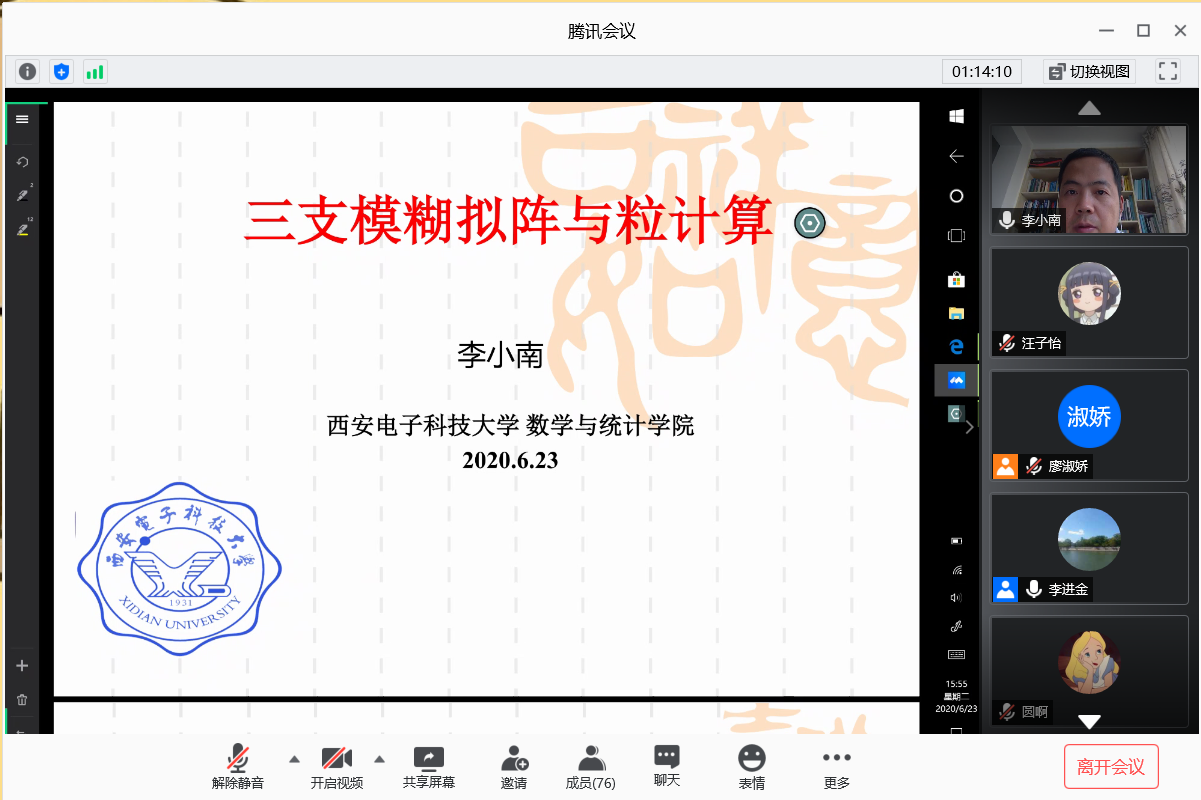The image size is (1201, 800).
Task: Enter fullscreen mode with the corner icon
Action: (x=1167, y=71)
